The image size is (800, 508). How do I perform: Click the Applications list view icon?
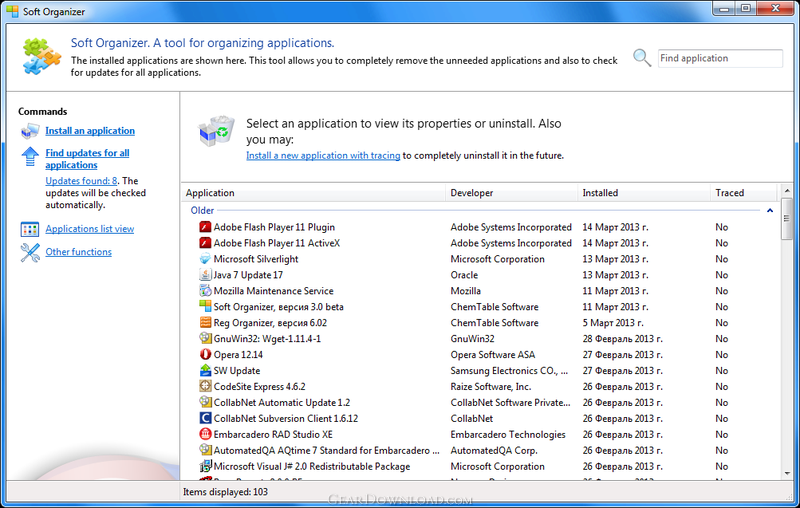point(30,230)
